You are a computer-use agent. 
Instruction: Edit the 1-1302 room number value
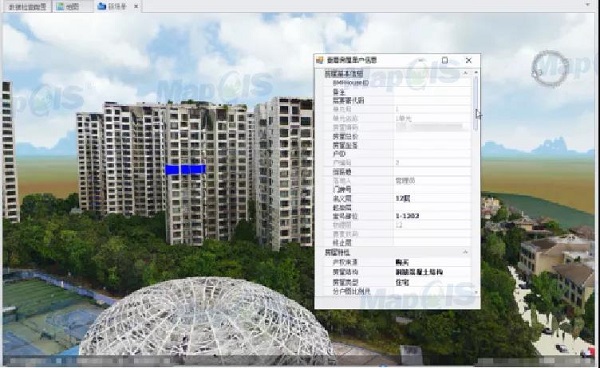point(432,216)
